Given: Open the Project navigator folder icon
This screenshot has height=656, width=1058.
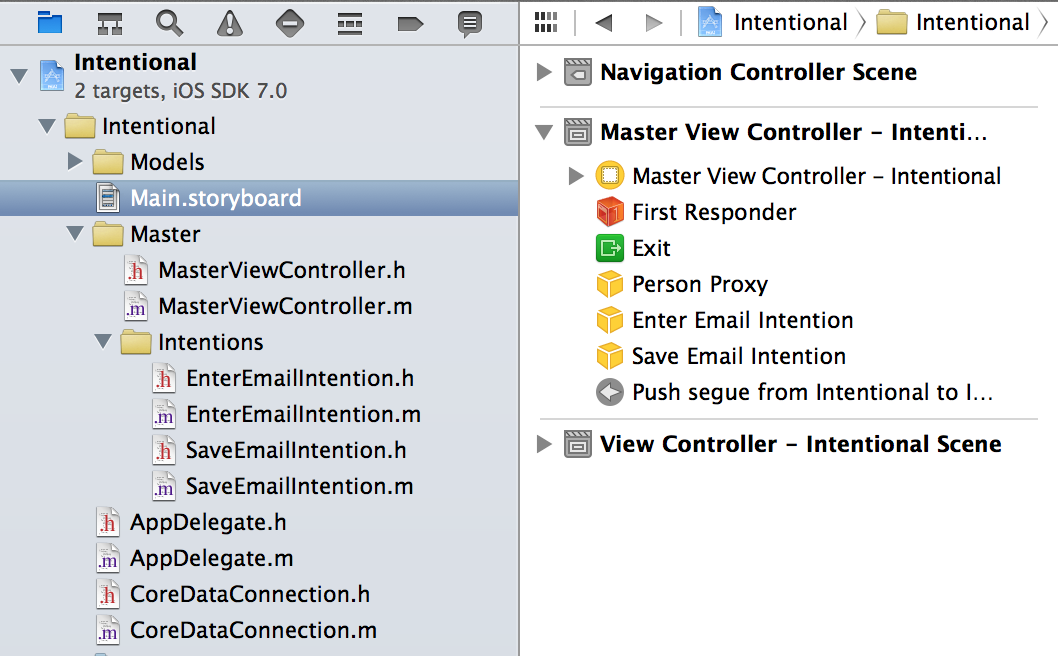Looking at the screenshot, I should pos(49,22).
